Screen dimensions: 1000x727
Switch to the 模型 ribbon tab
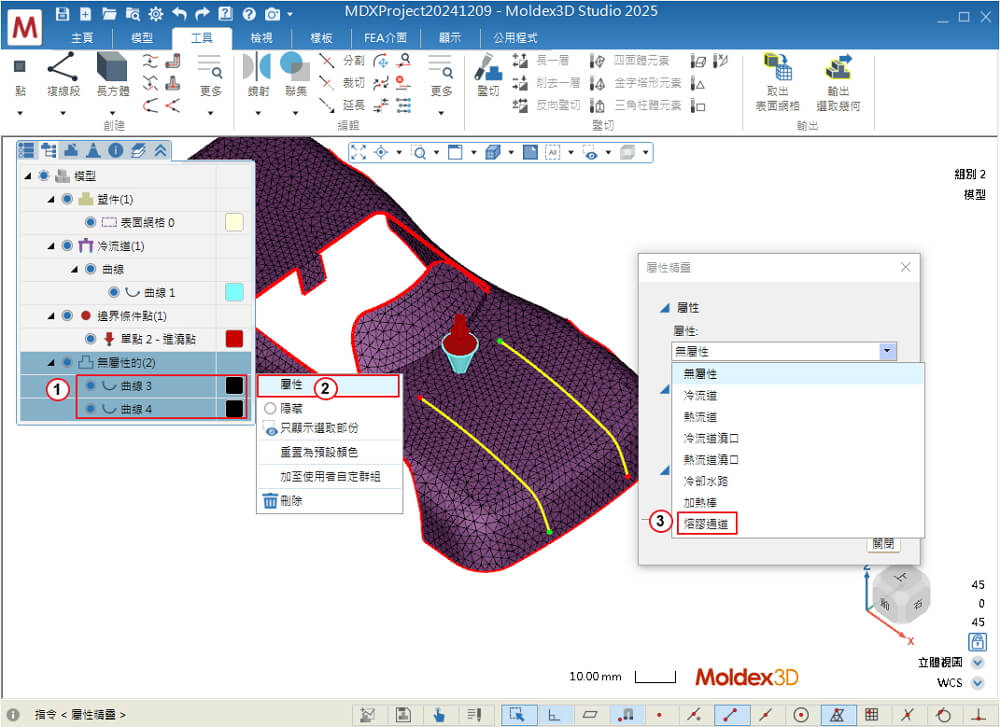[142, 38]
